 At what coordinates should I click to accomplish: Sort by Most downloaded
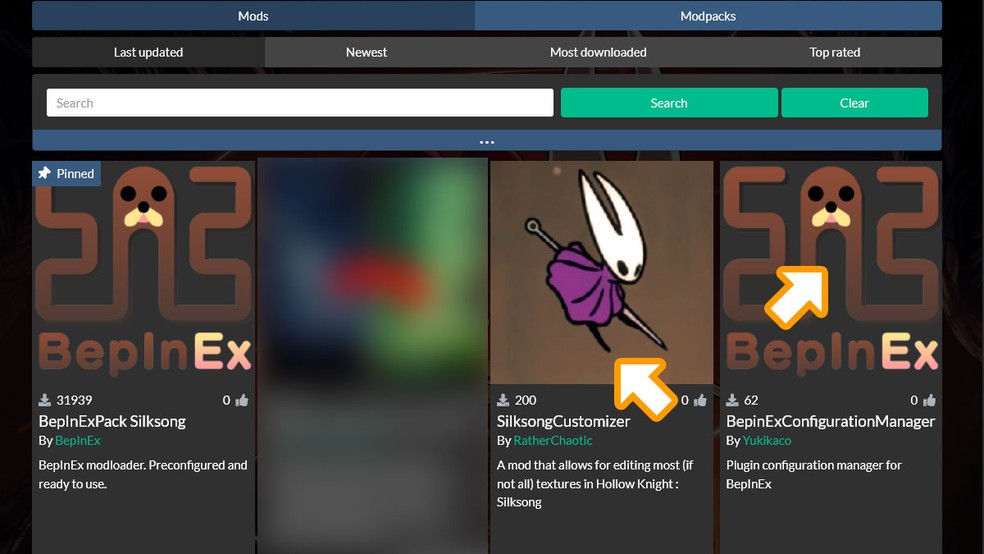pos(598,52)
